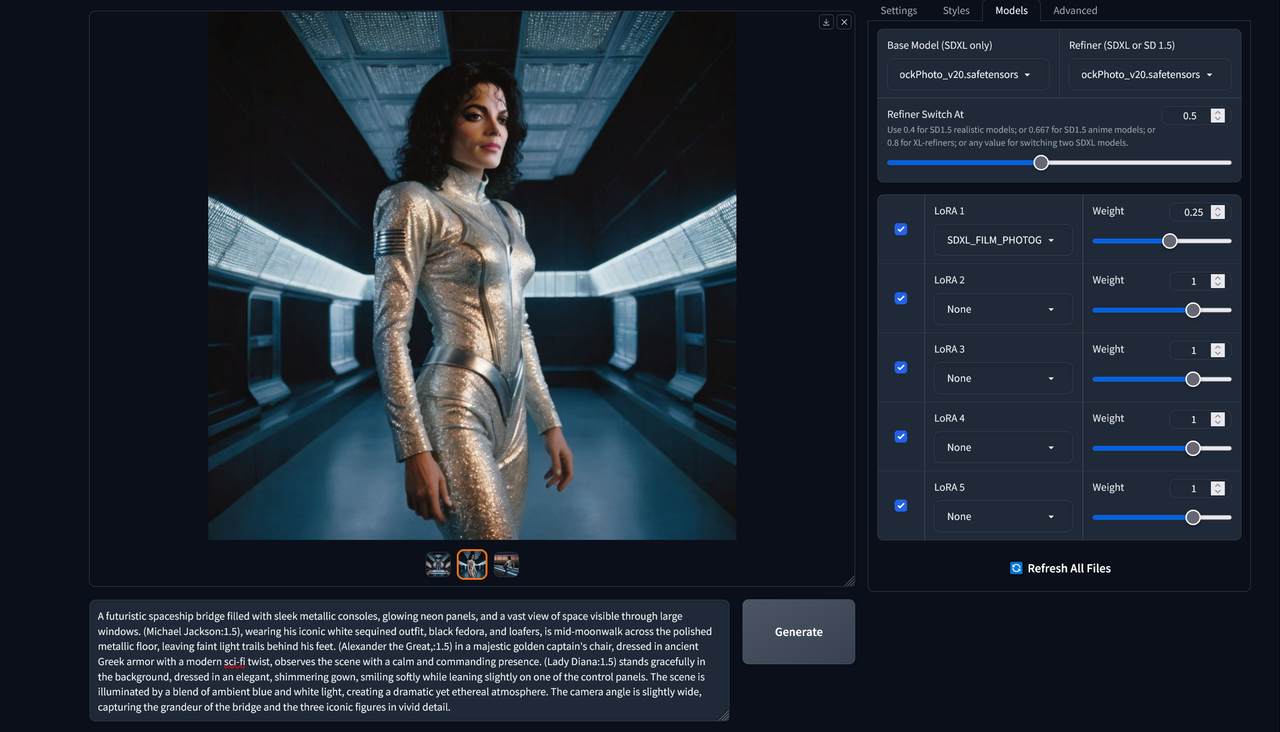
Task: Open the Advanced tab
Action: 1075,11
